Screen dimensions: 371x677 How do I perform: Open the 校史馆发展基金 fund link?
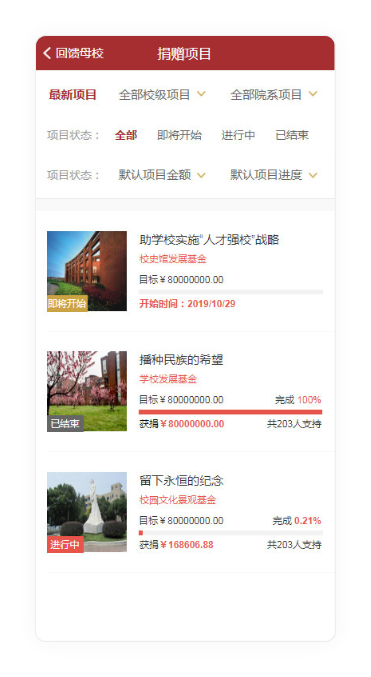coord(173,259)
